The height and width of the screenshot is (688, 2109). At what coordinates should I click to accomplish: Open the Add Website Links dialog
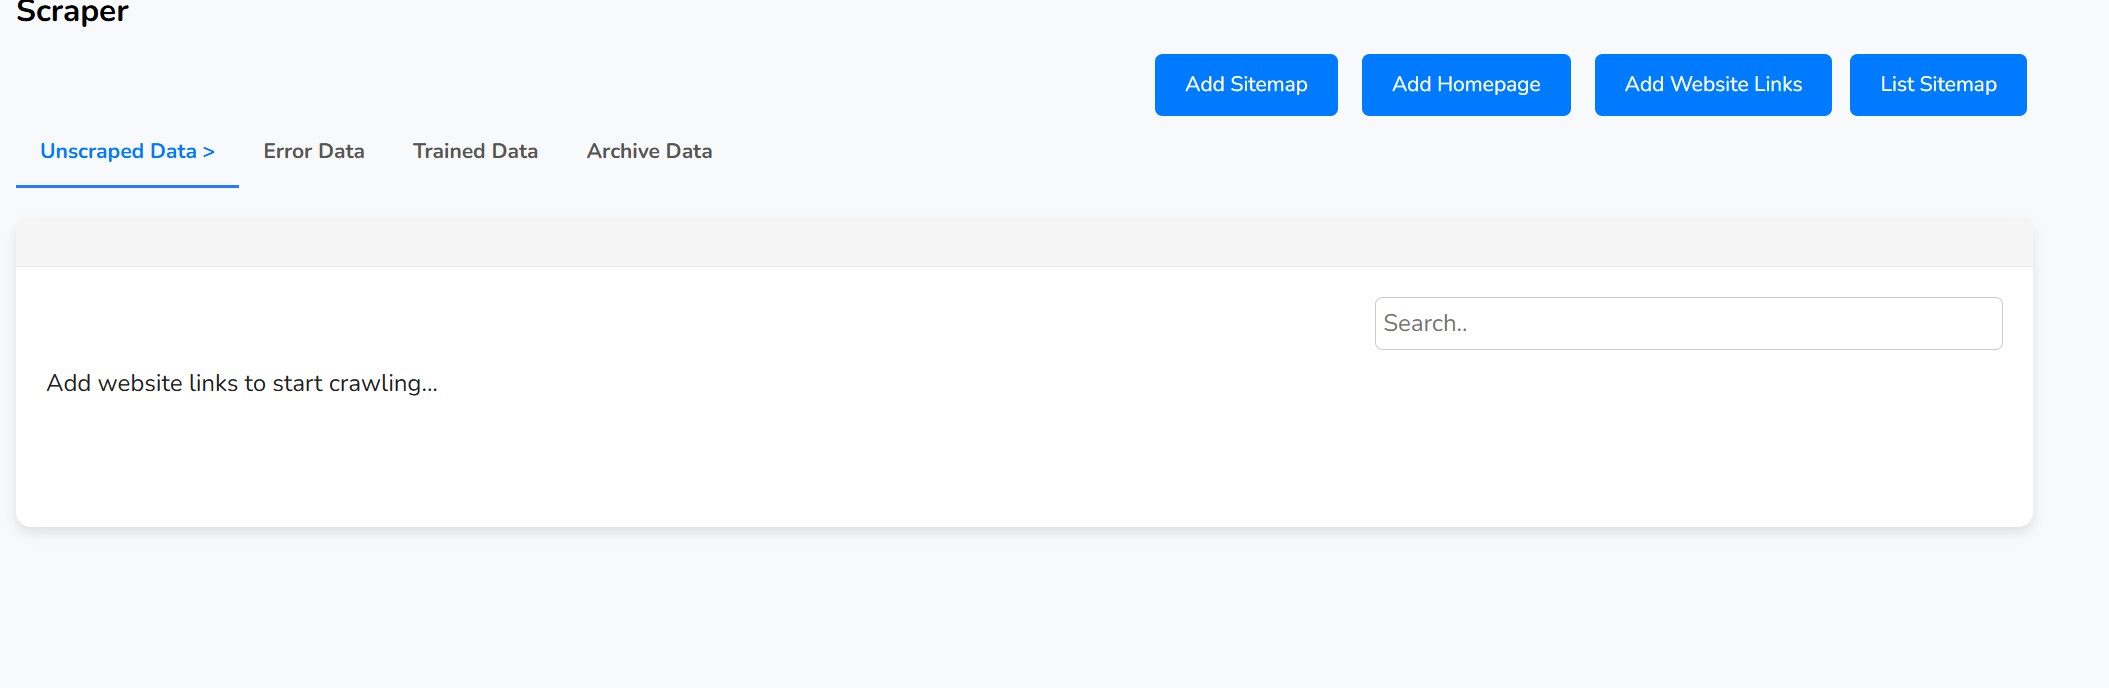tap(1712, 85)
